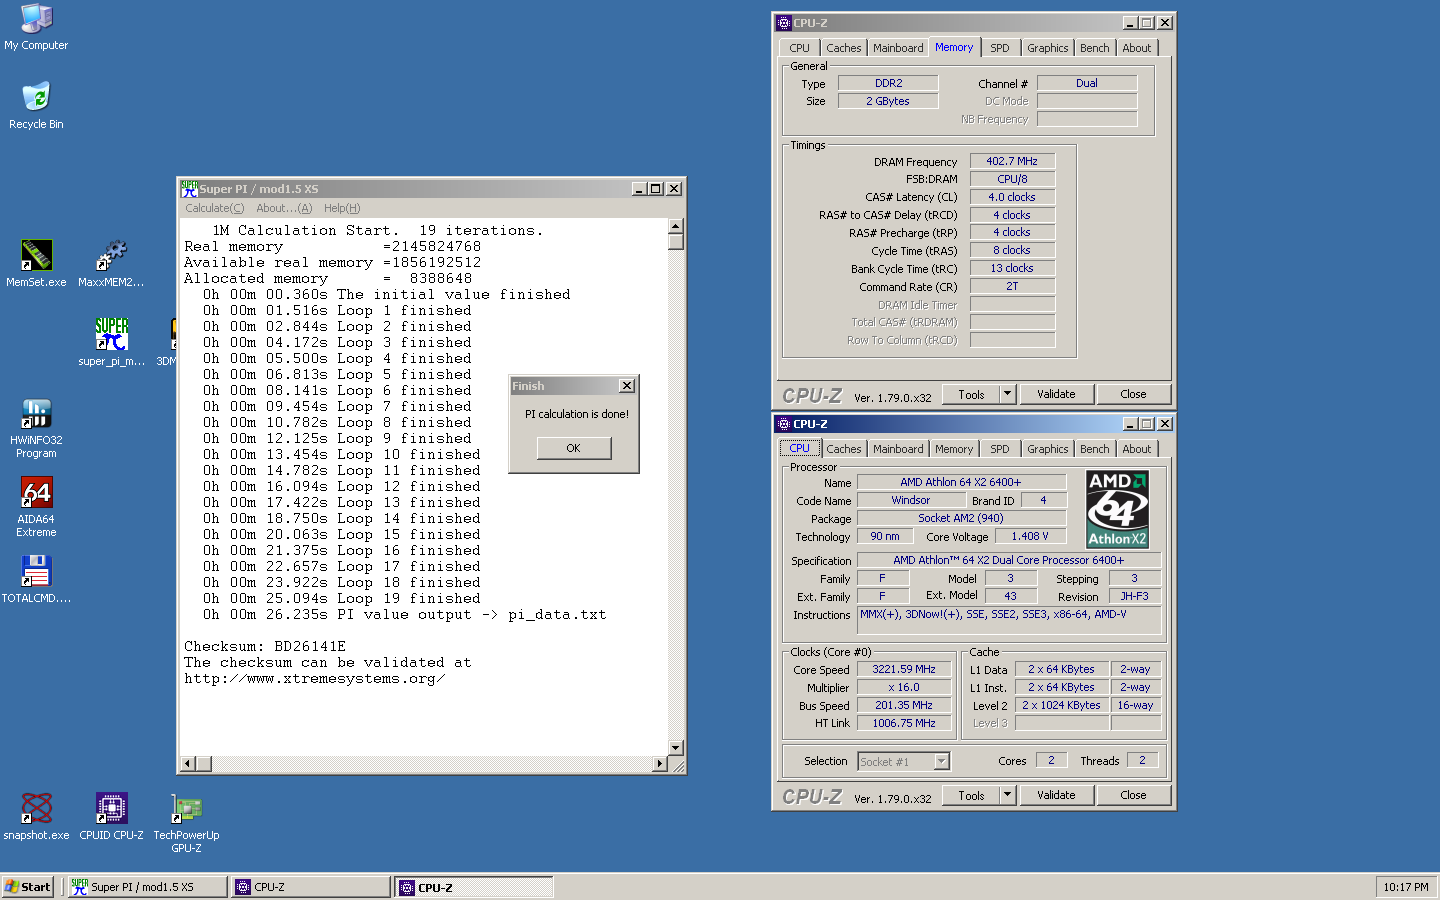Select Memory tab in bottom CPU-Z window
1440x900 pixels.
954,449
